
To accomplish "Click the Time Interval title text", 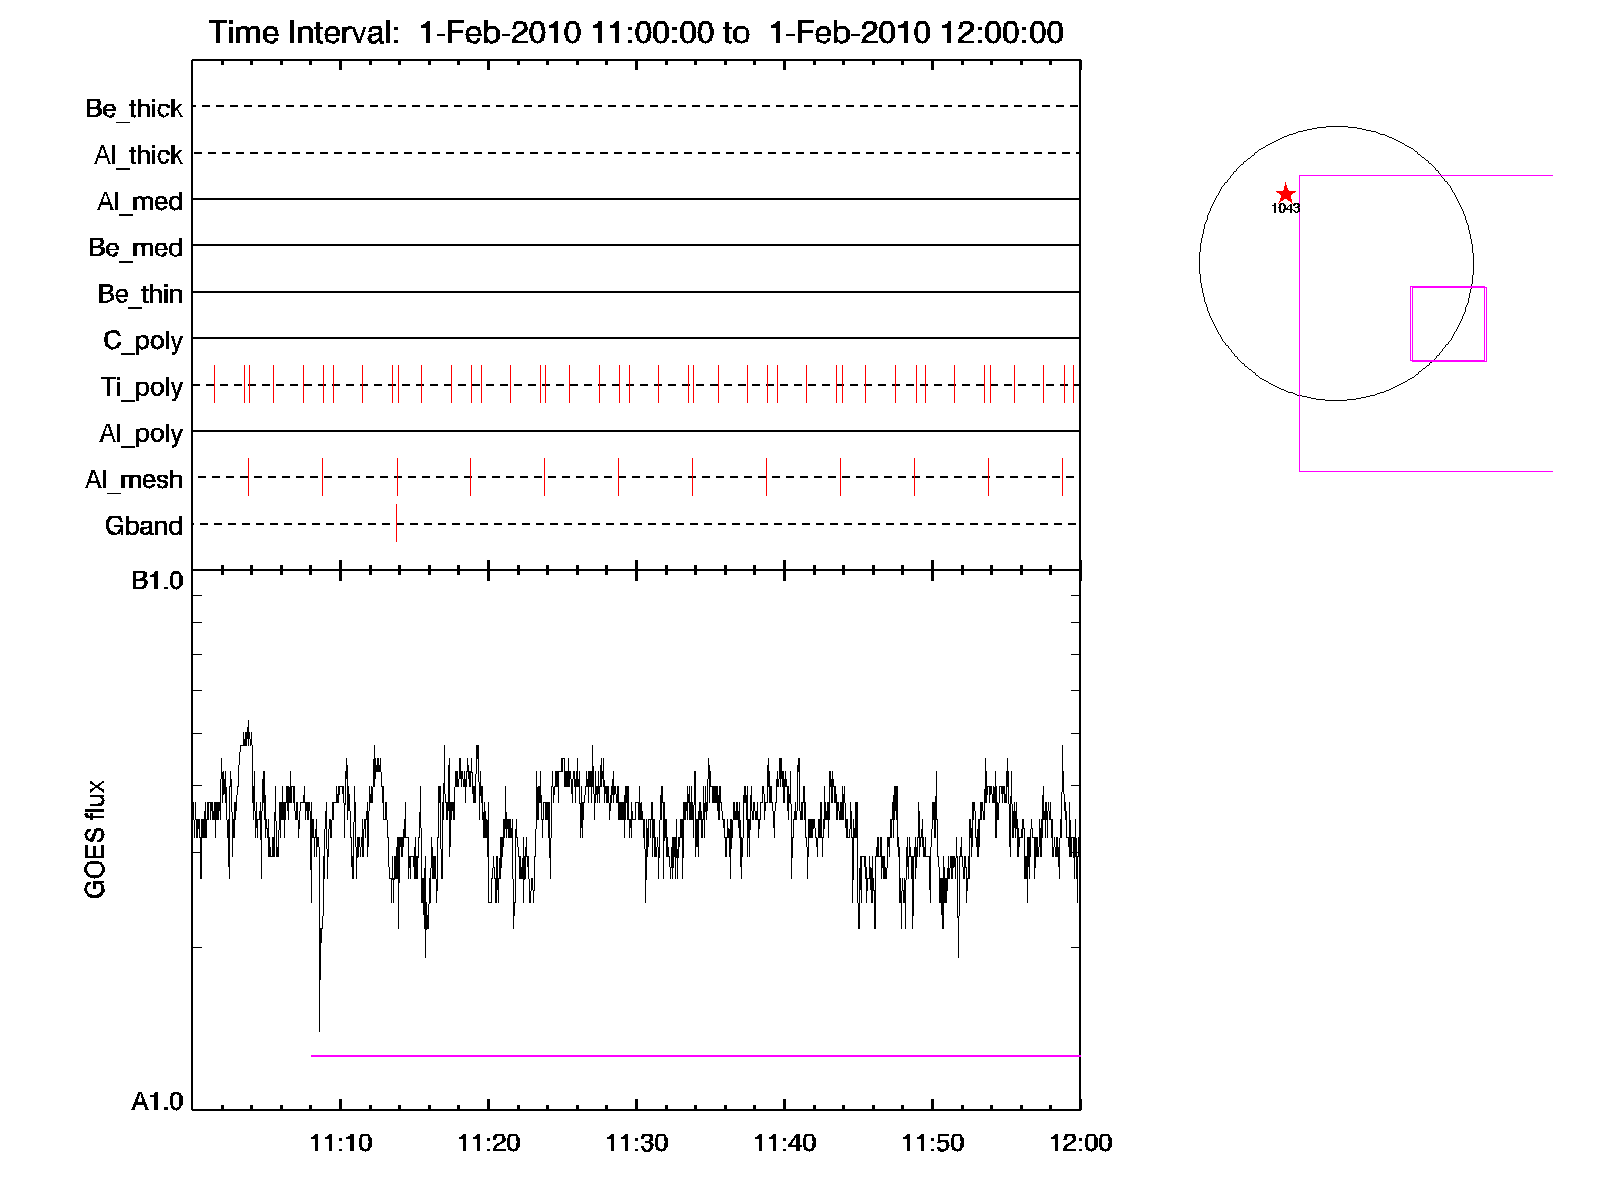I will point(636,32).
